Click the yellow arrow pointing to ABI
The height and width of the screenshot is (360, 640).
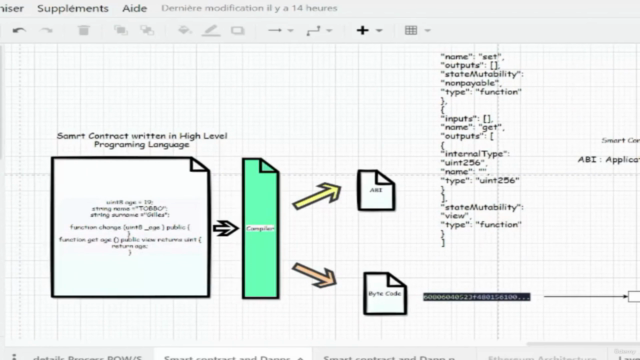317,196
